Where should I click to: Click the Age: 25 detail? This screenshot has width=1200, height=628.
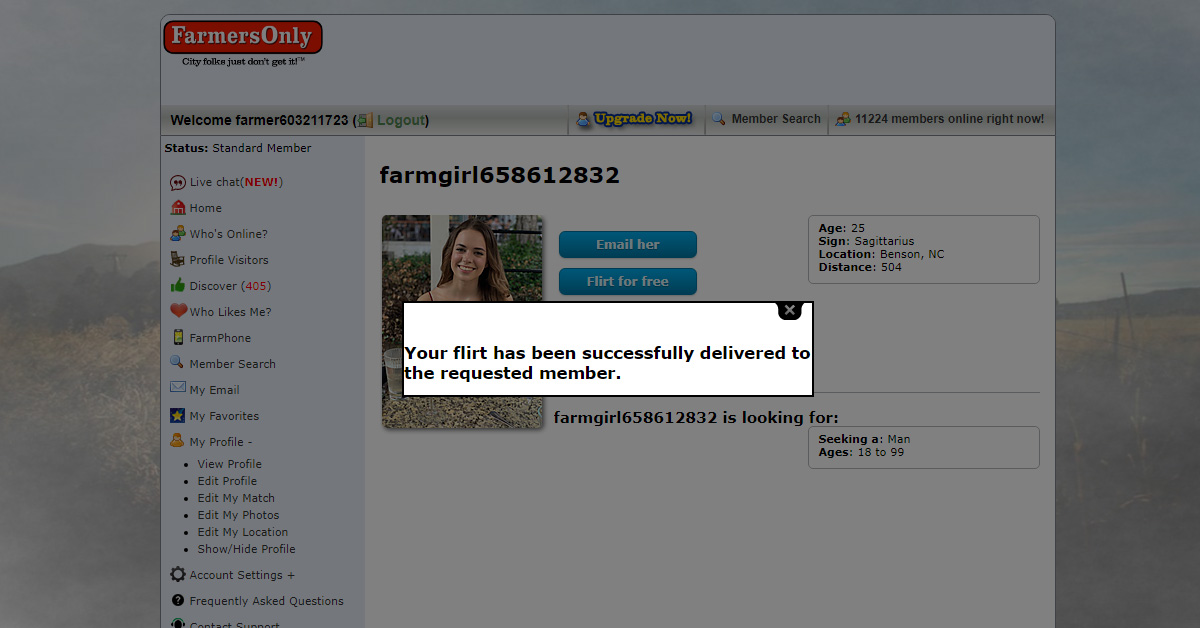pos(842,228)
